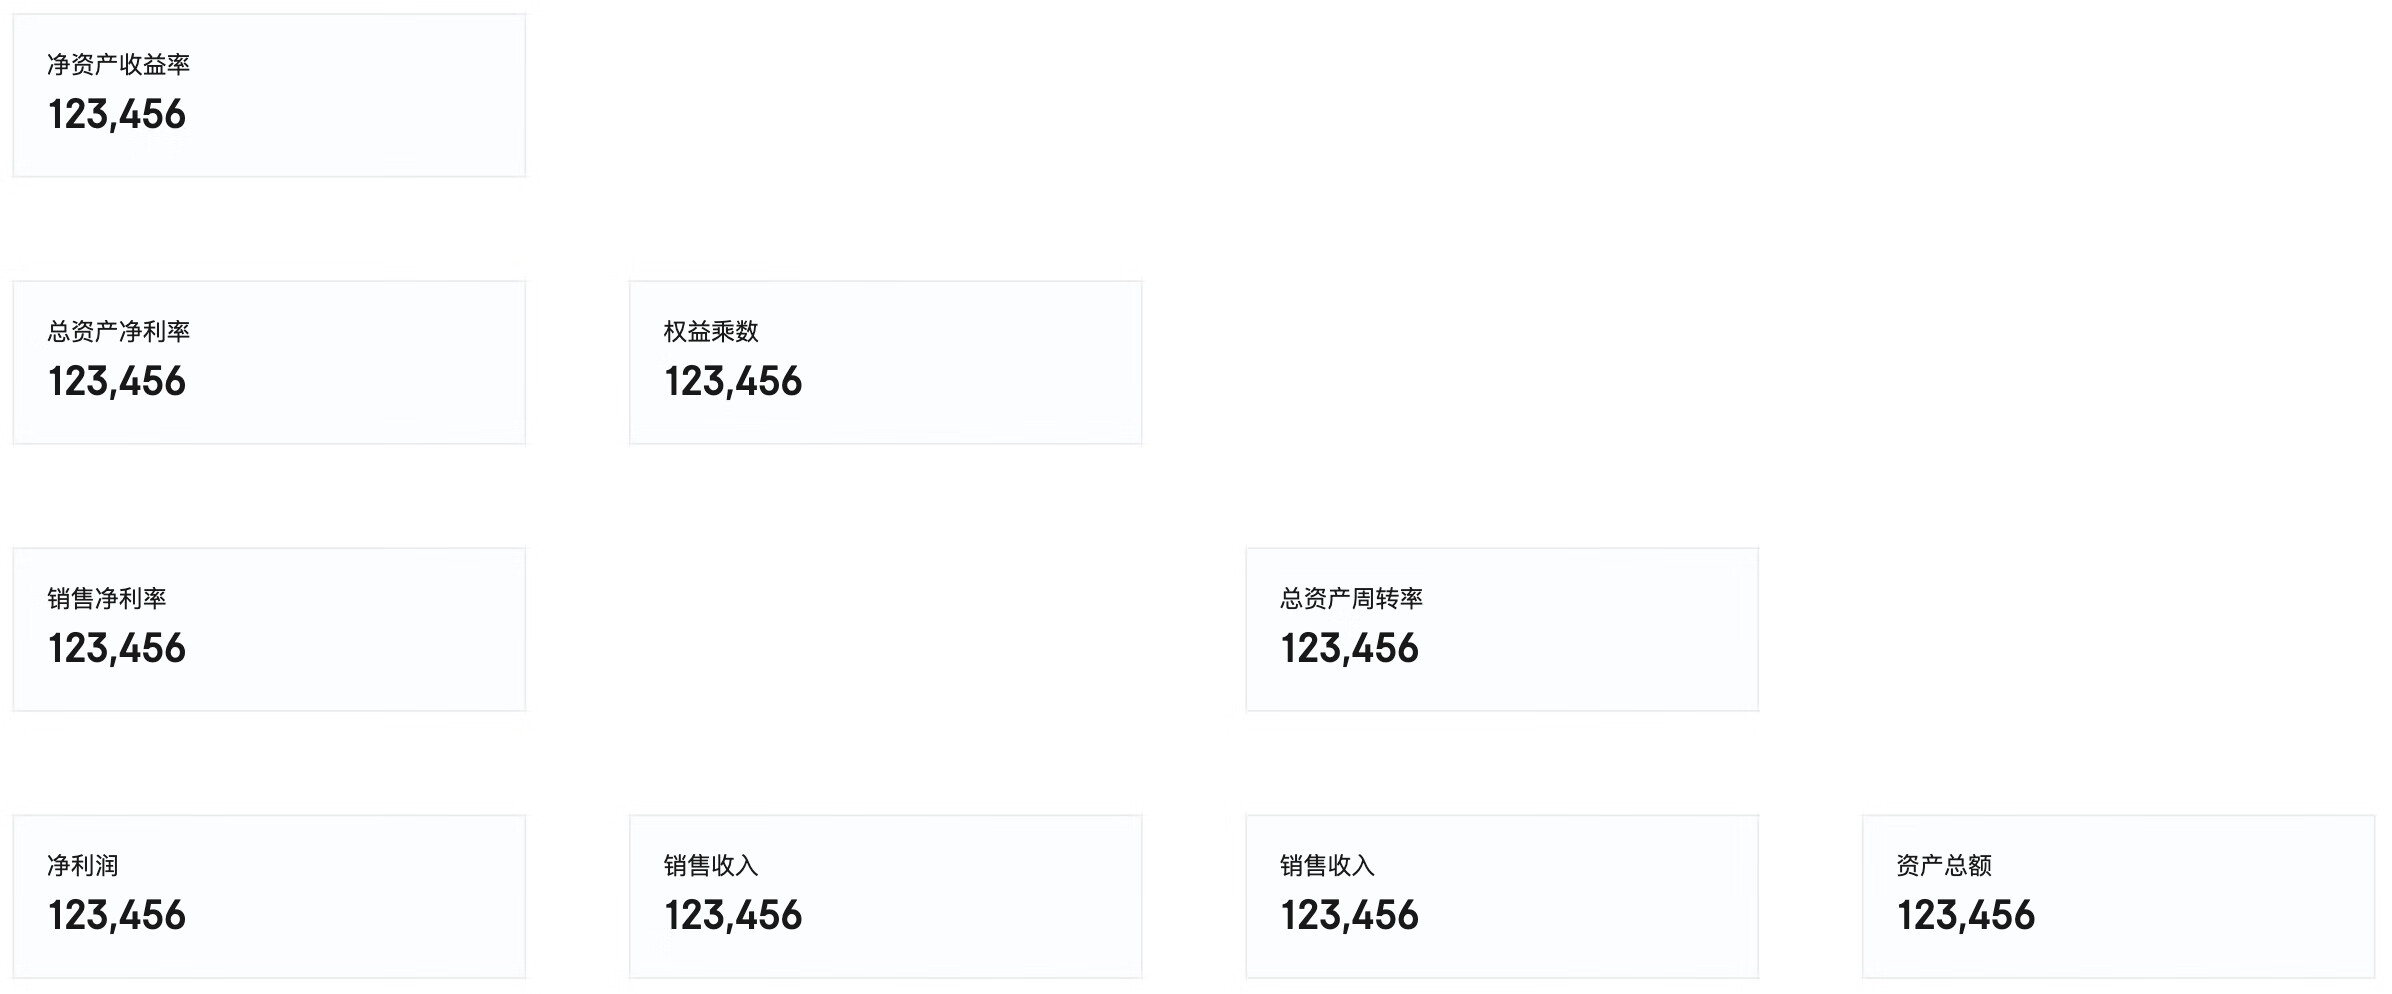Click the 净资产收益率 metric card
The height and width of the screenshot is (994, 2392).
[268, 95]
